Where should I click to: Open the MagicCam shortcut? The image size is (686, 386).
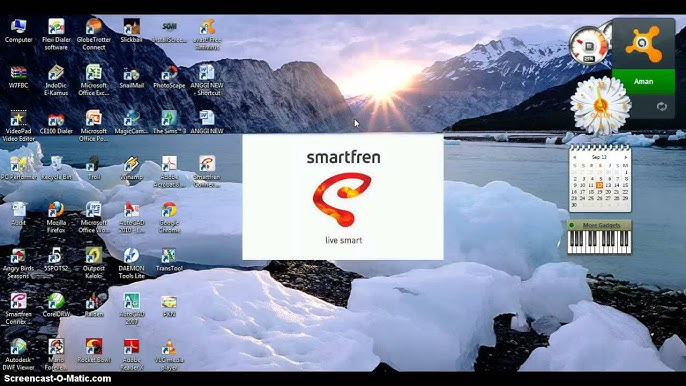tap(131, 123)
